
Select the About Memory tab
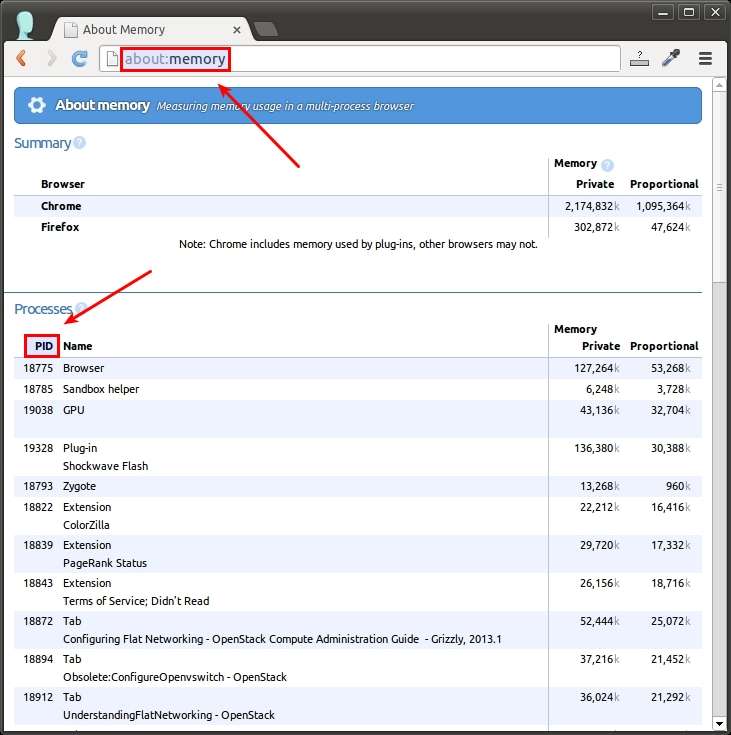152,30
